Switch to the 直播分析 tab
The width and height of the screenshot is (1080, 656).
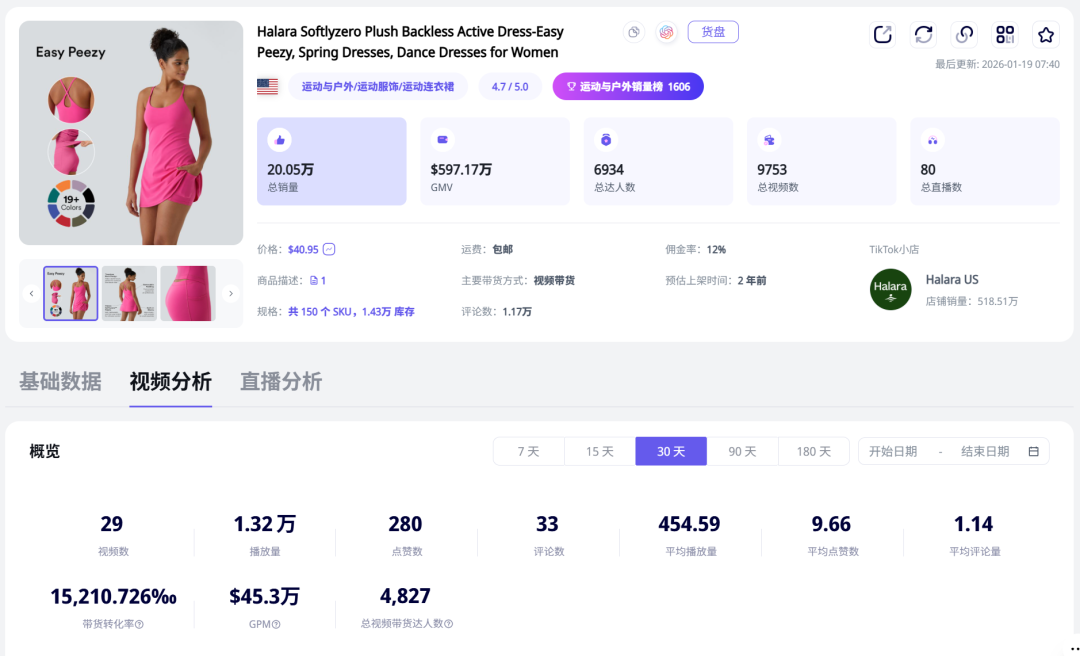point(281,381)
